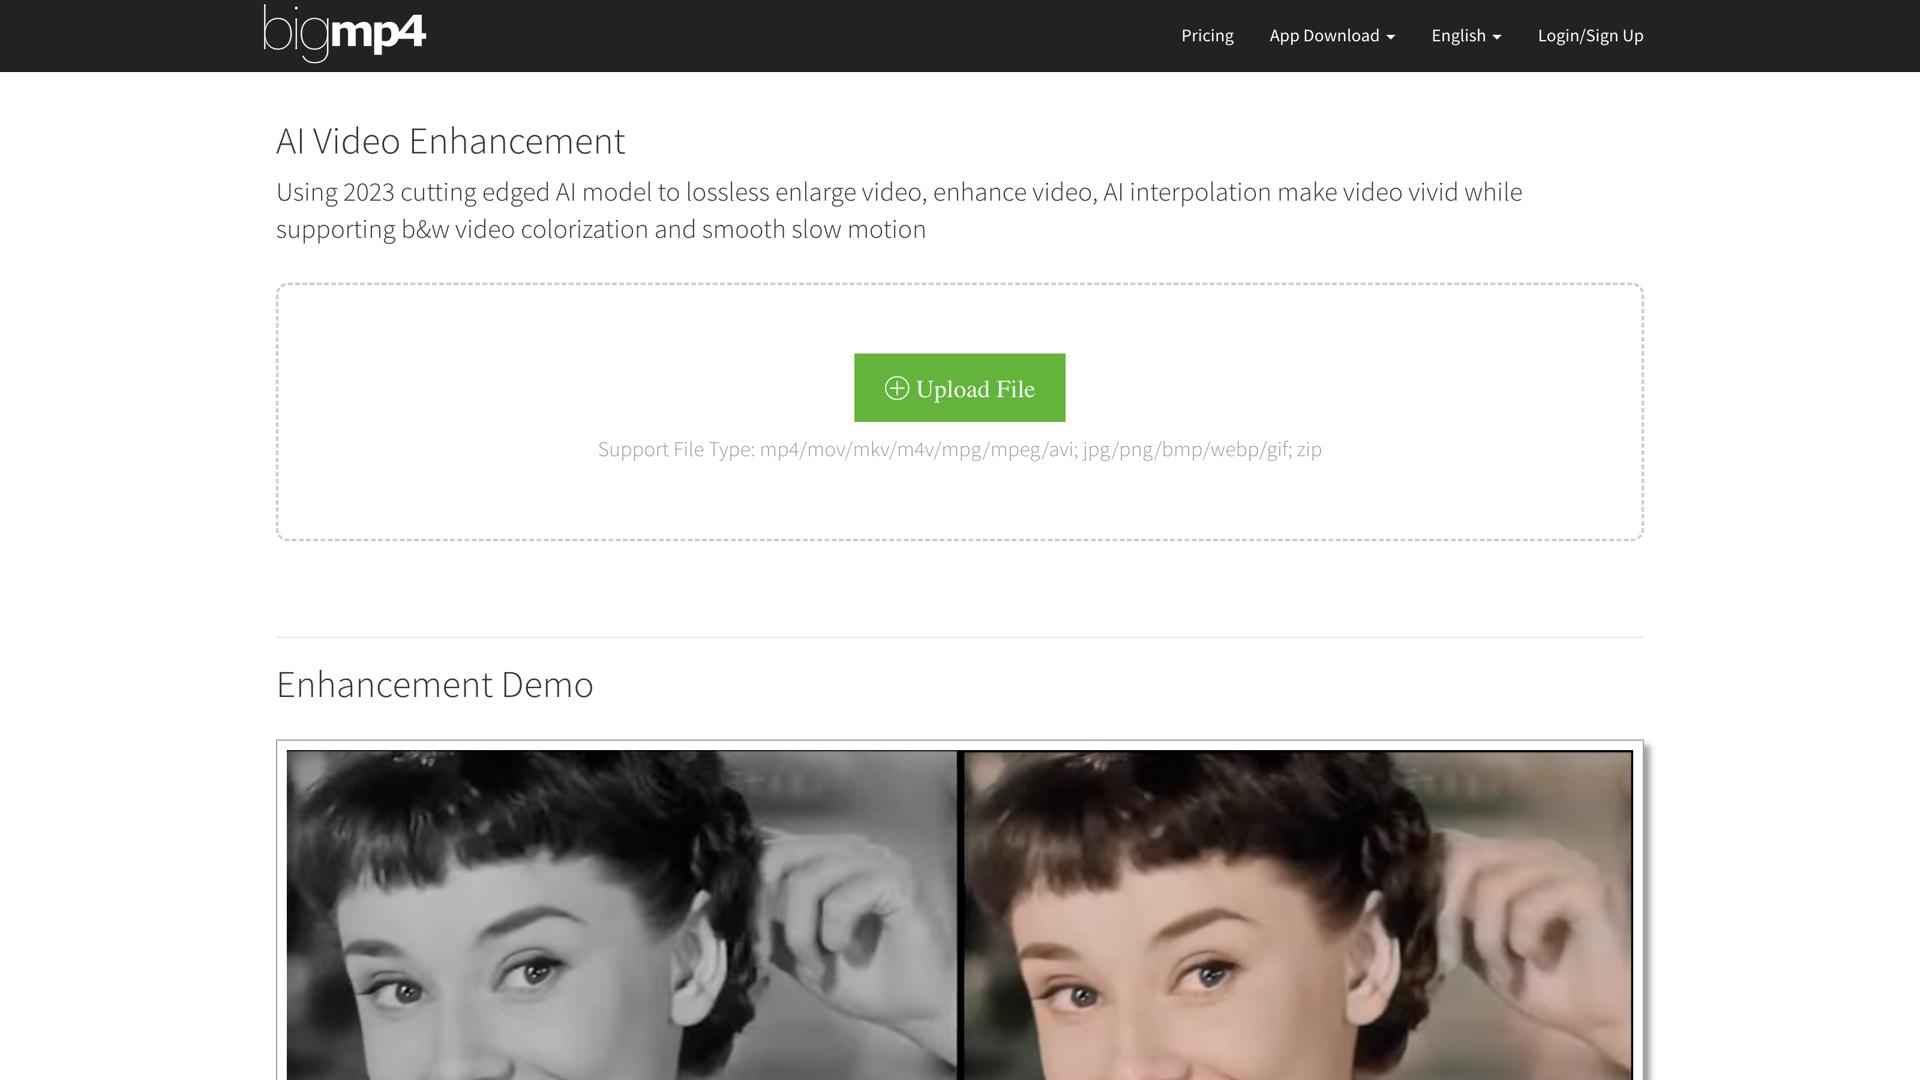The width and height of the screenshot is (1920, 1080).
Task: Click the Support File Type text line
Action: (x=959, y=450)
